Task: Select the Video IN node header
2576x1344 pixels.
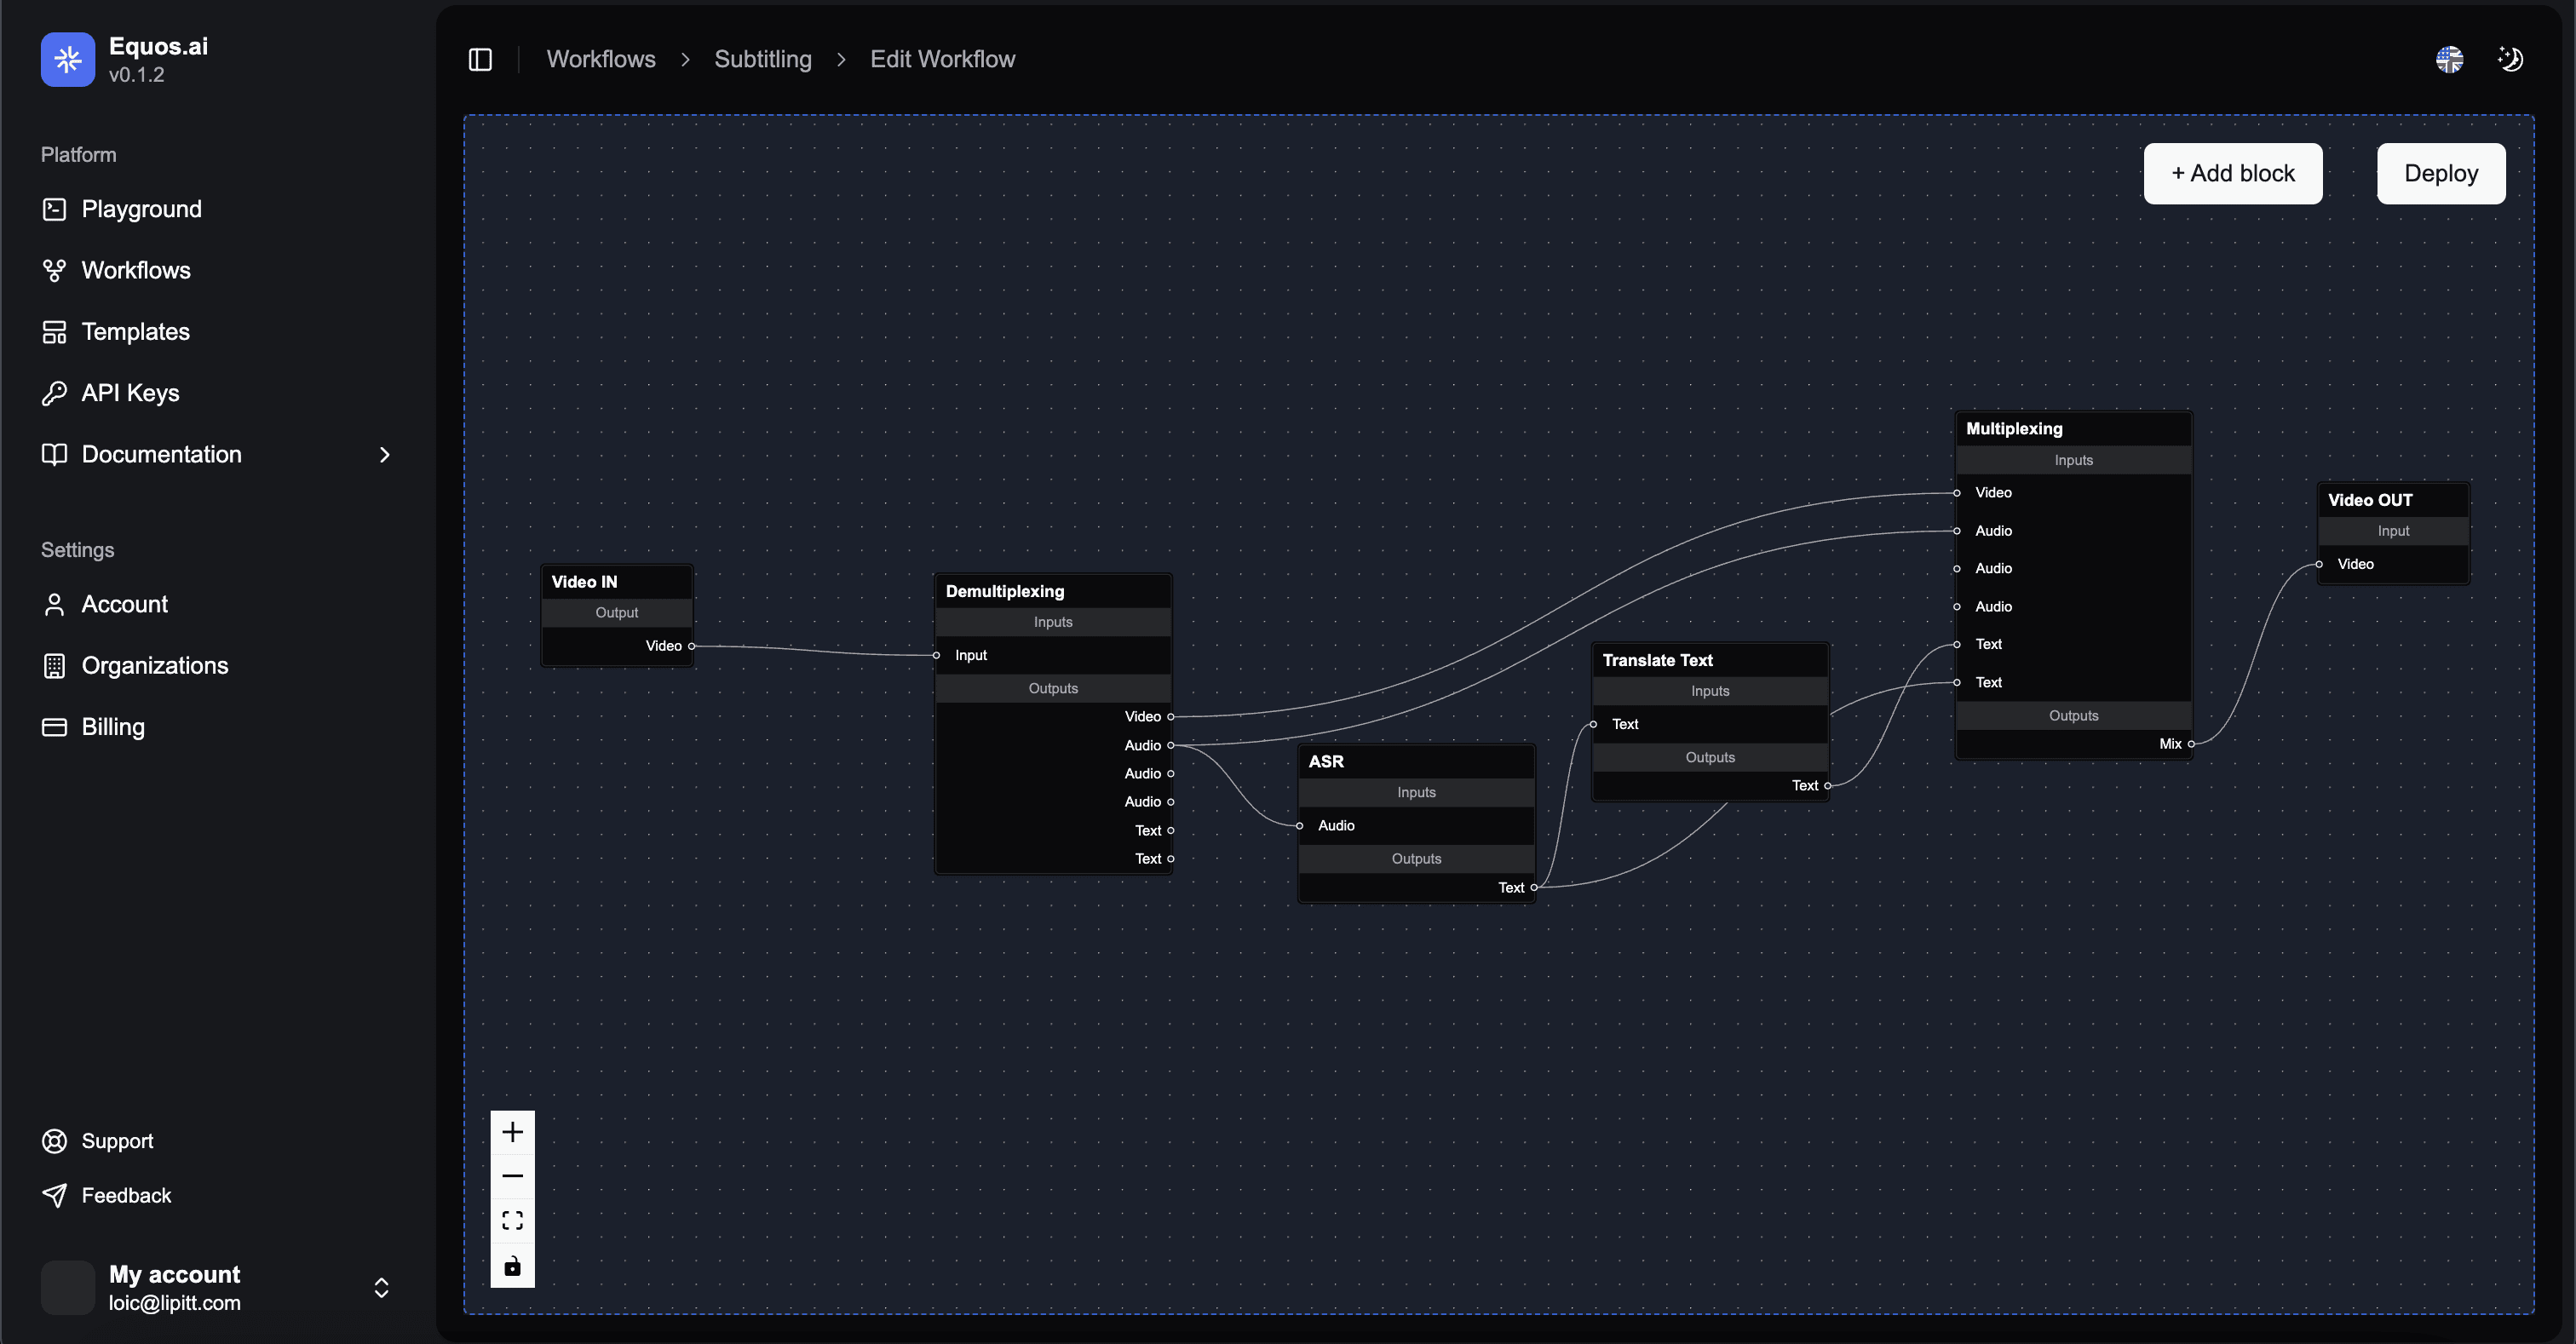Action: (x=617, y=582)
